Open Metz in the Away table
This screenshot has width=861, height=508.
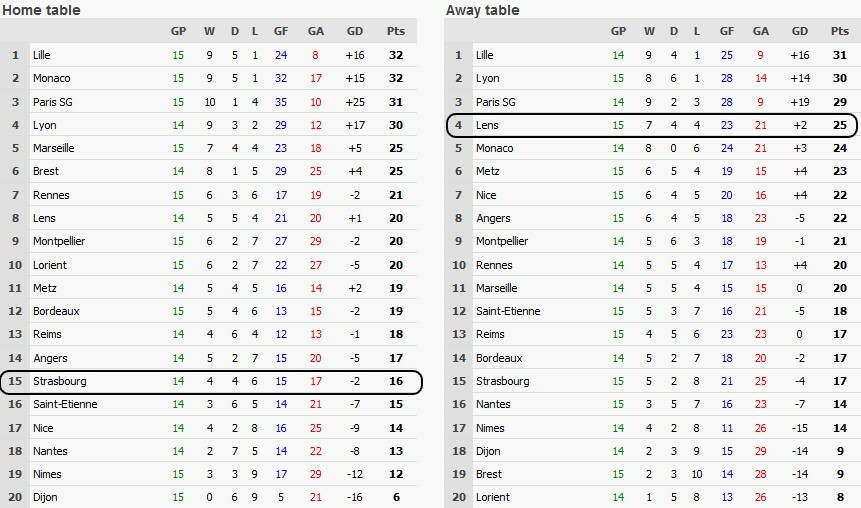click(488, 171)
